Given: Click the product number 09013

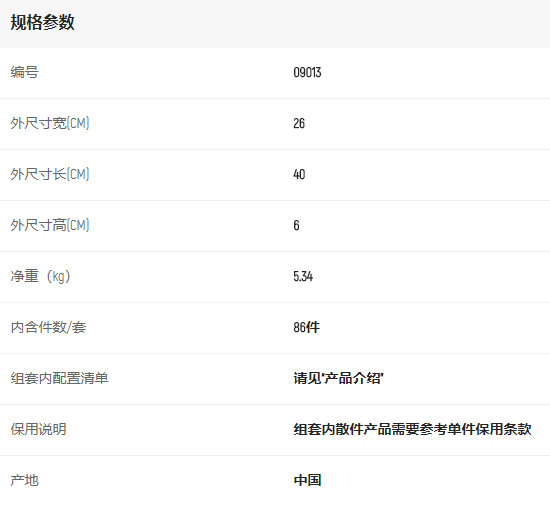Looking at the screenshot, I should pos(307,73).
